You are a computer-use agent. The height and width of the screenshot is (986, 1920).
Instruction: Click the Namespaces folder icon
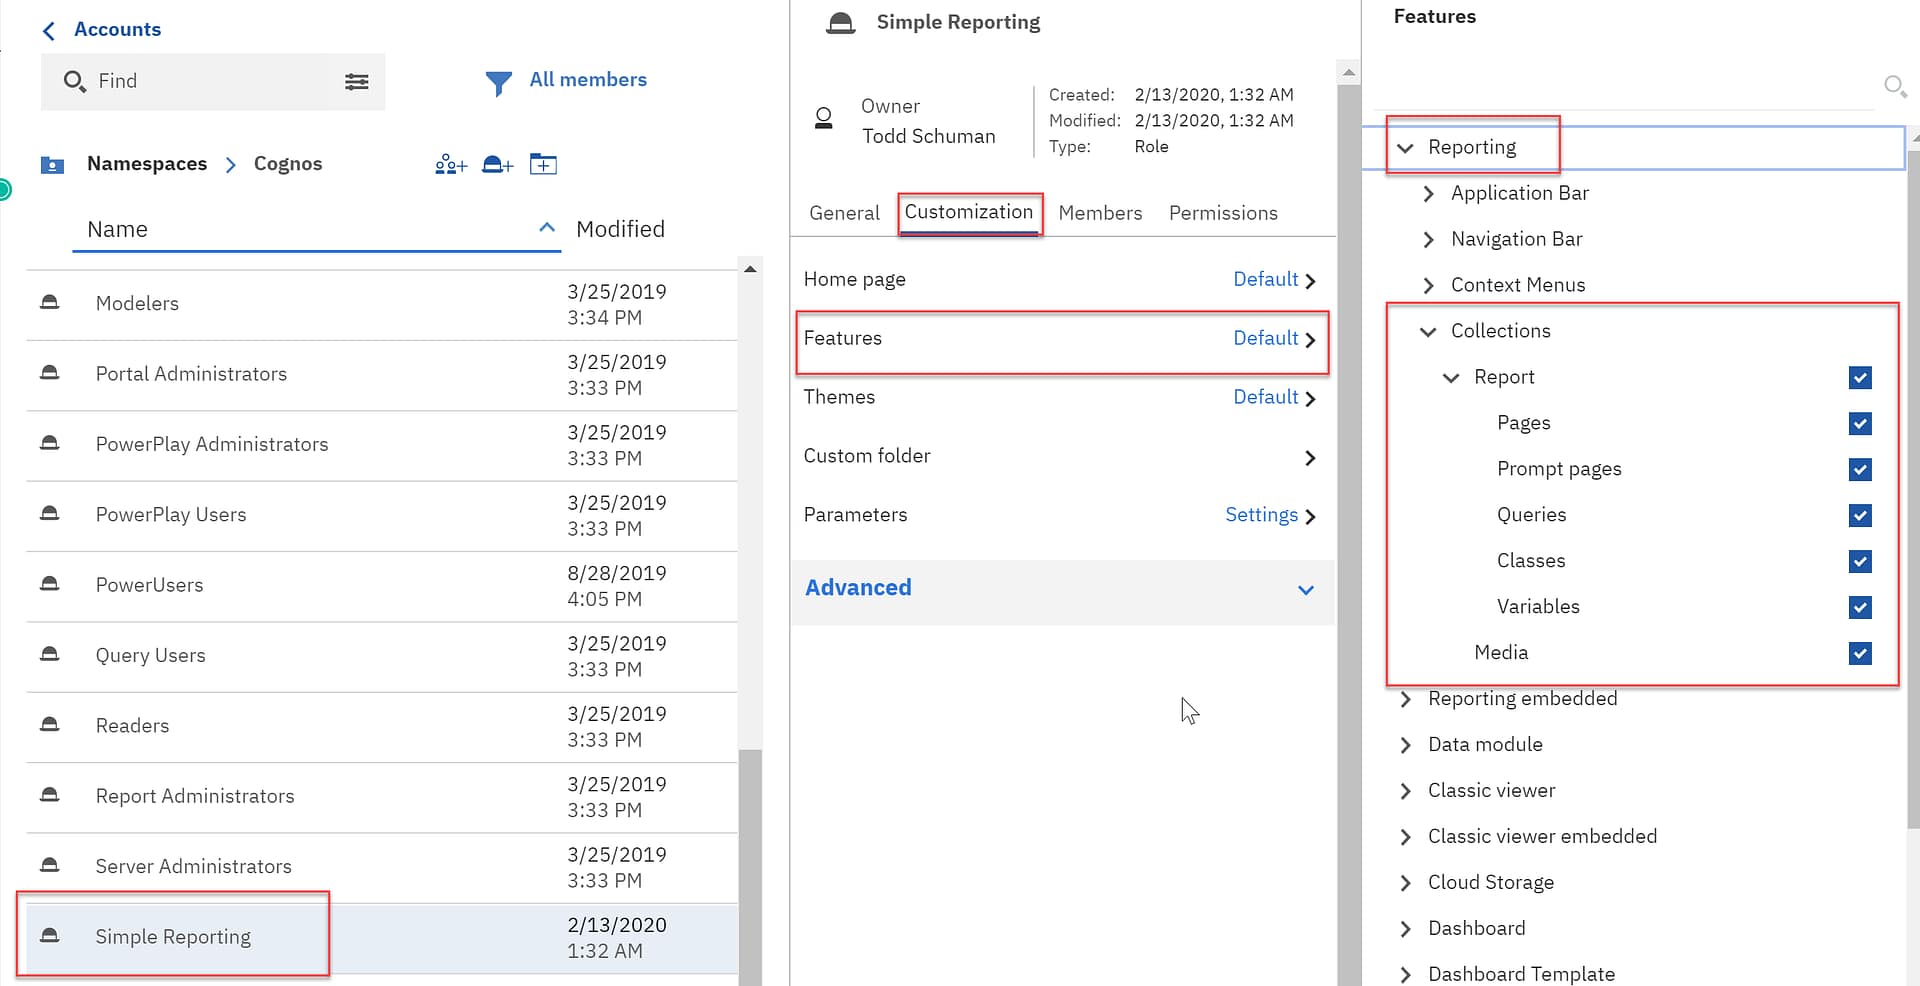coord(52,165)
